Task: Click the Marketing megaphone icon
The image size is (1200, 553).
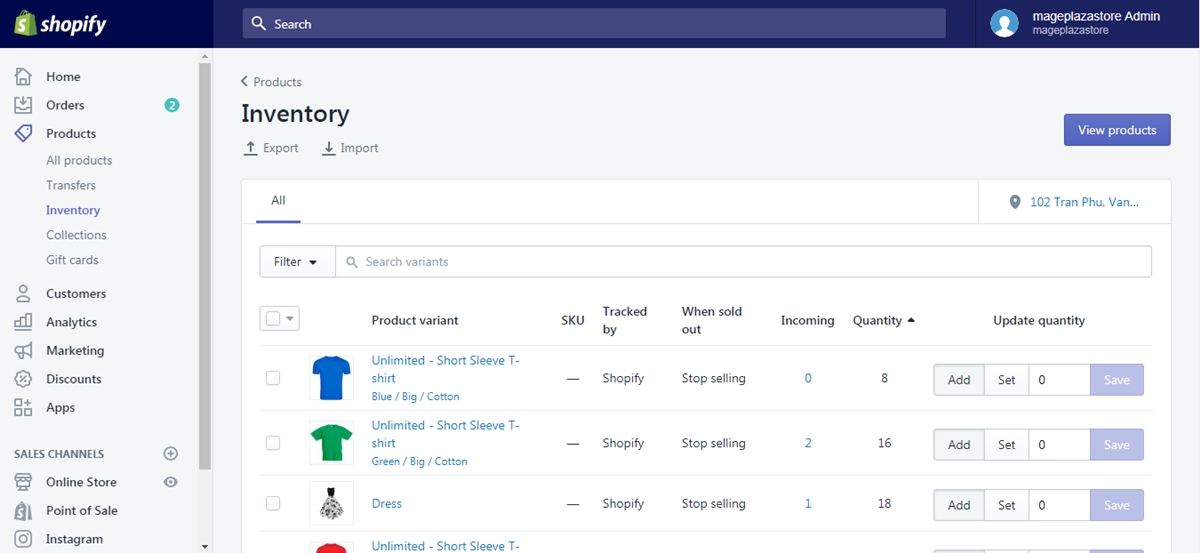Action: click(x=23, y=350)
